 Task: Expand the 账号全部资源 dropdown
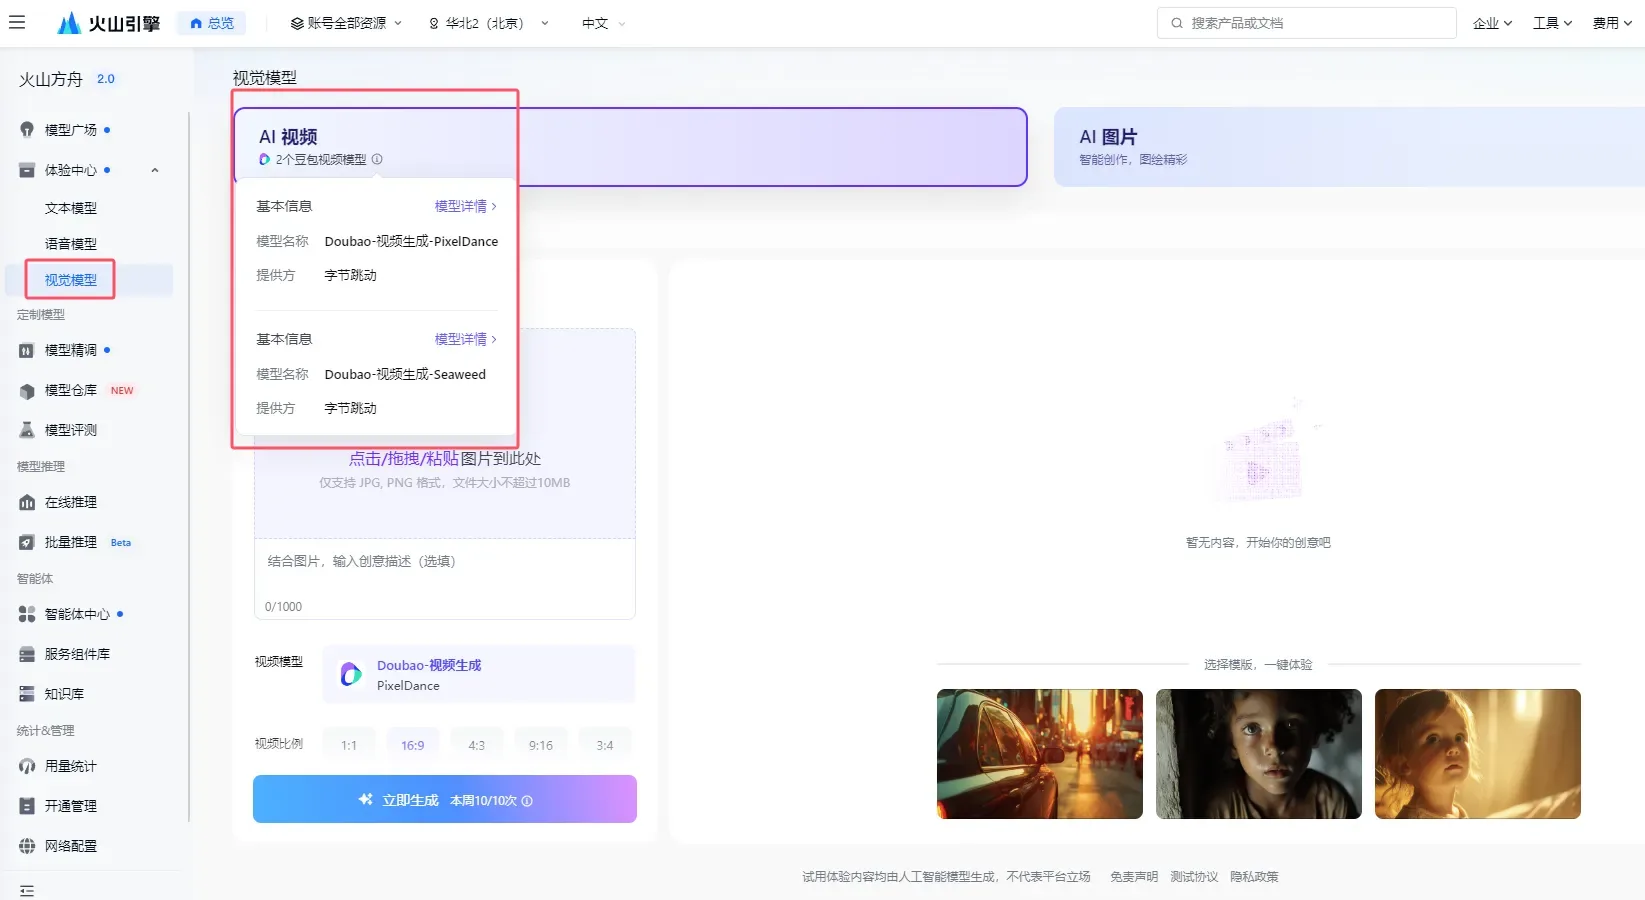pyautogui.click(x=346, y=23)
